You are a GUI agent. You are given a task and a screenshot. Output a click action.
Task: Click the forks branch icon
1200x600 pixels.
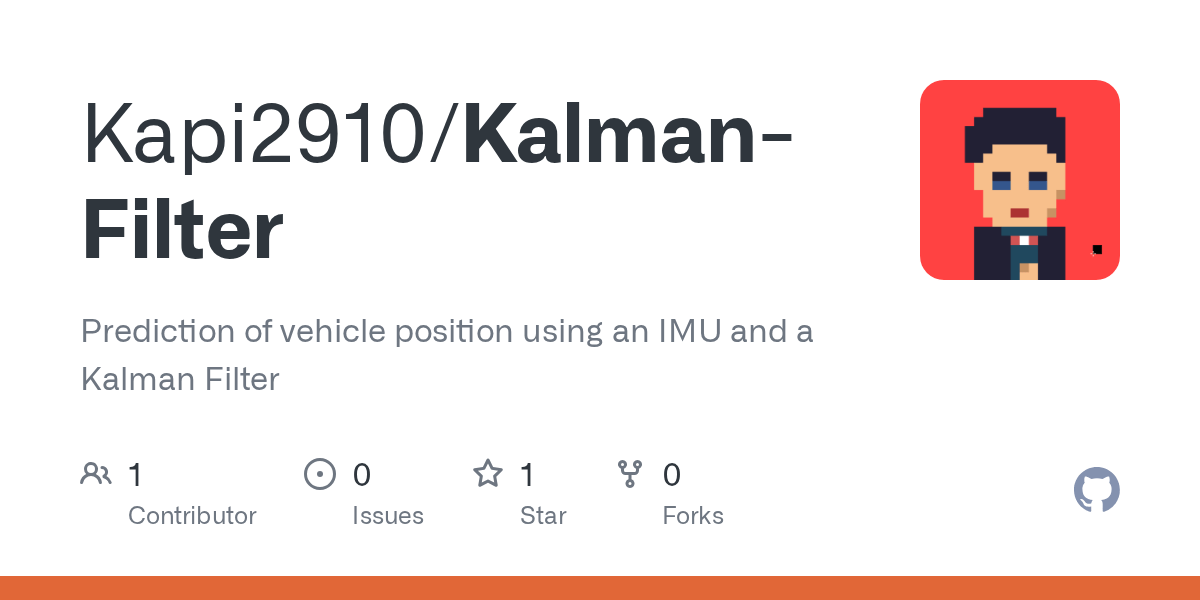click(630, 474)
